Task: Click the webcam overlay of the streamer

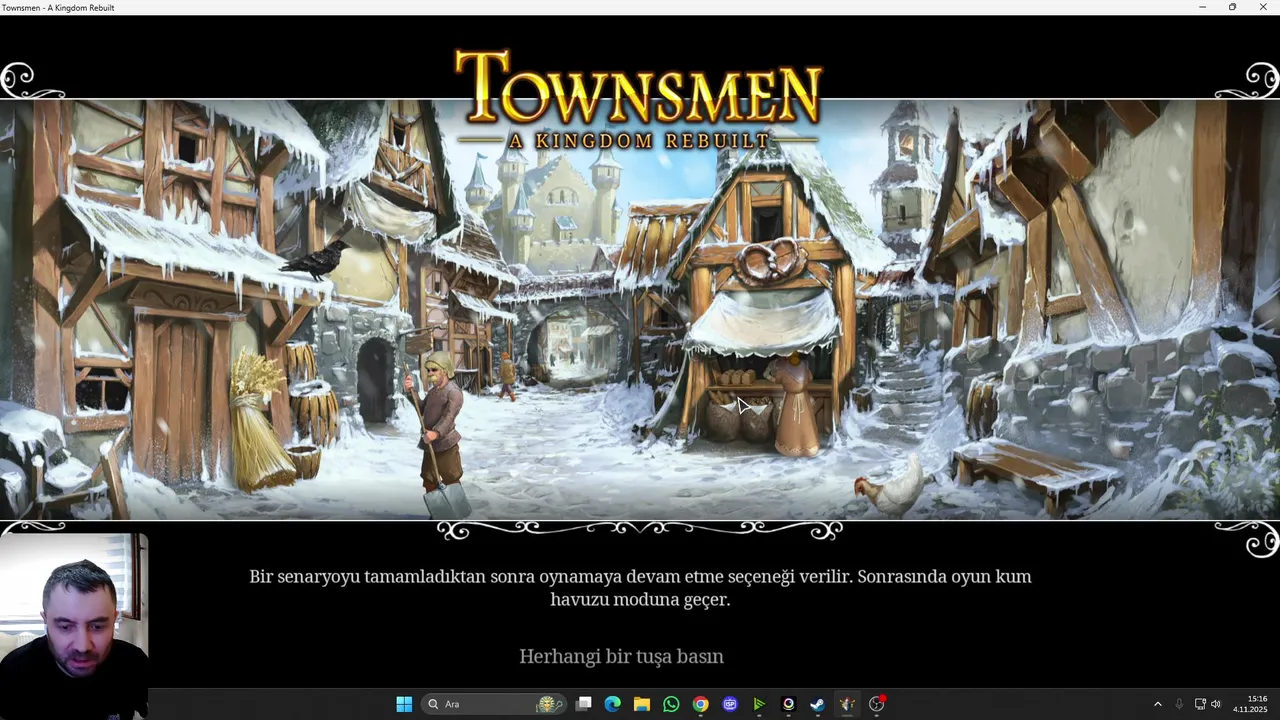Action: pos(74,627)
